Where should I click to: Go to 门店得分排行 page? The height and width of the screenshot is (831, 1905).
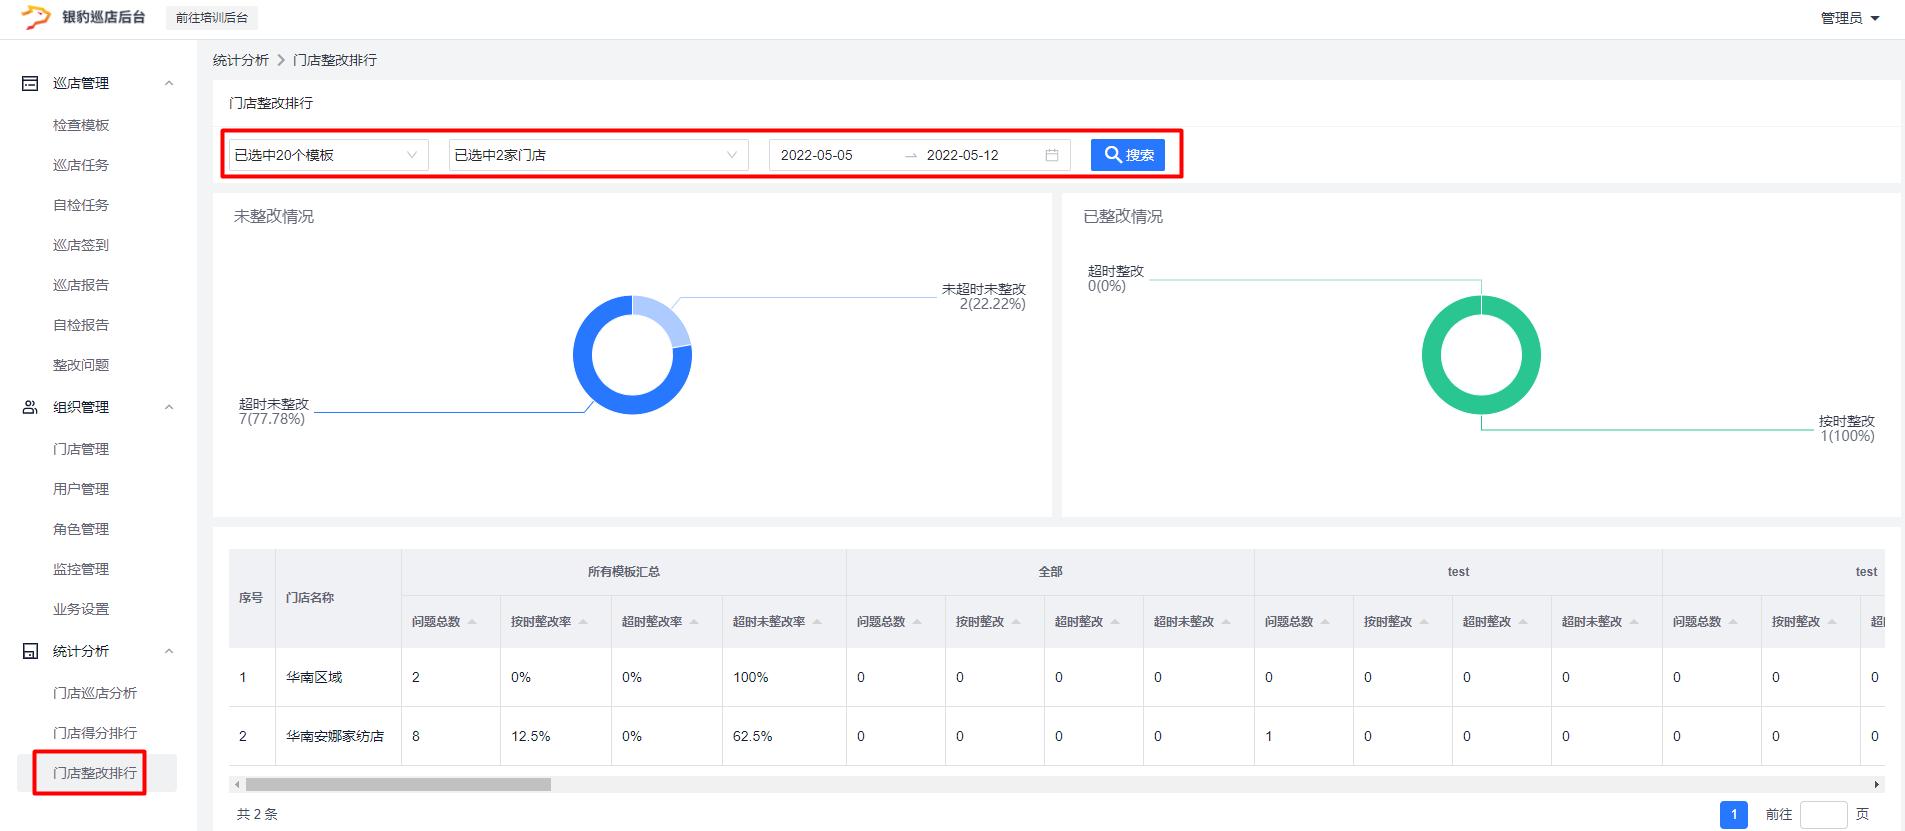click(x=95, y=733)
